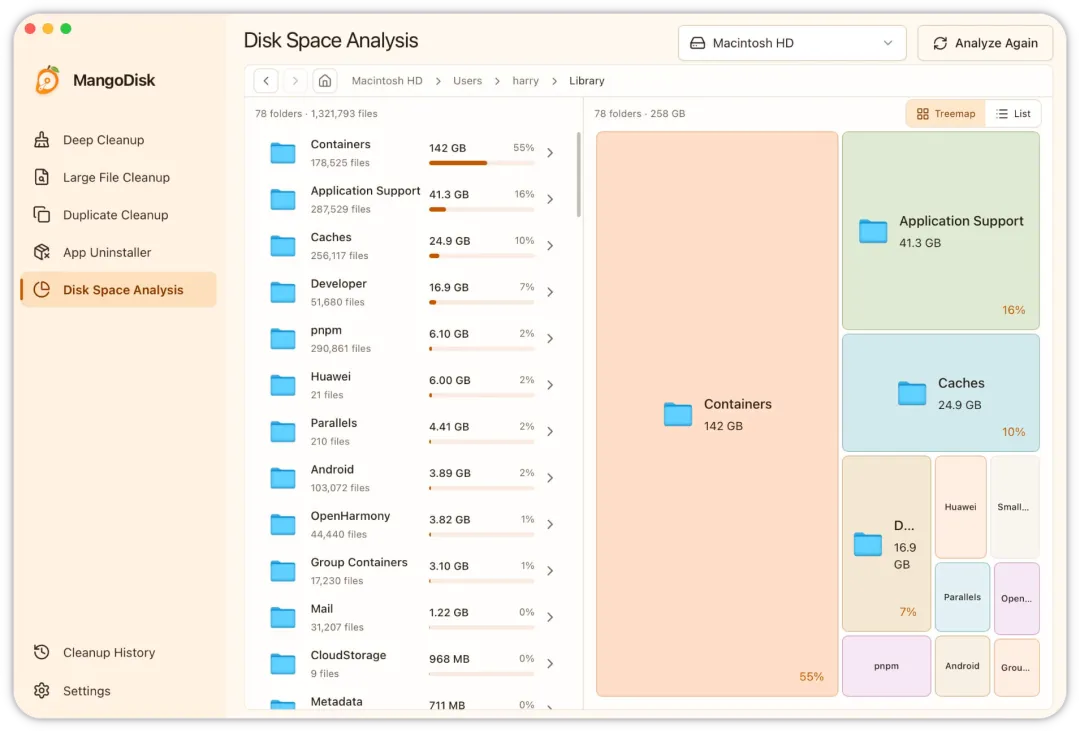1080x732 pixels.
Task: Click the Application Support usage bar
Action: click(481, 209)
